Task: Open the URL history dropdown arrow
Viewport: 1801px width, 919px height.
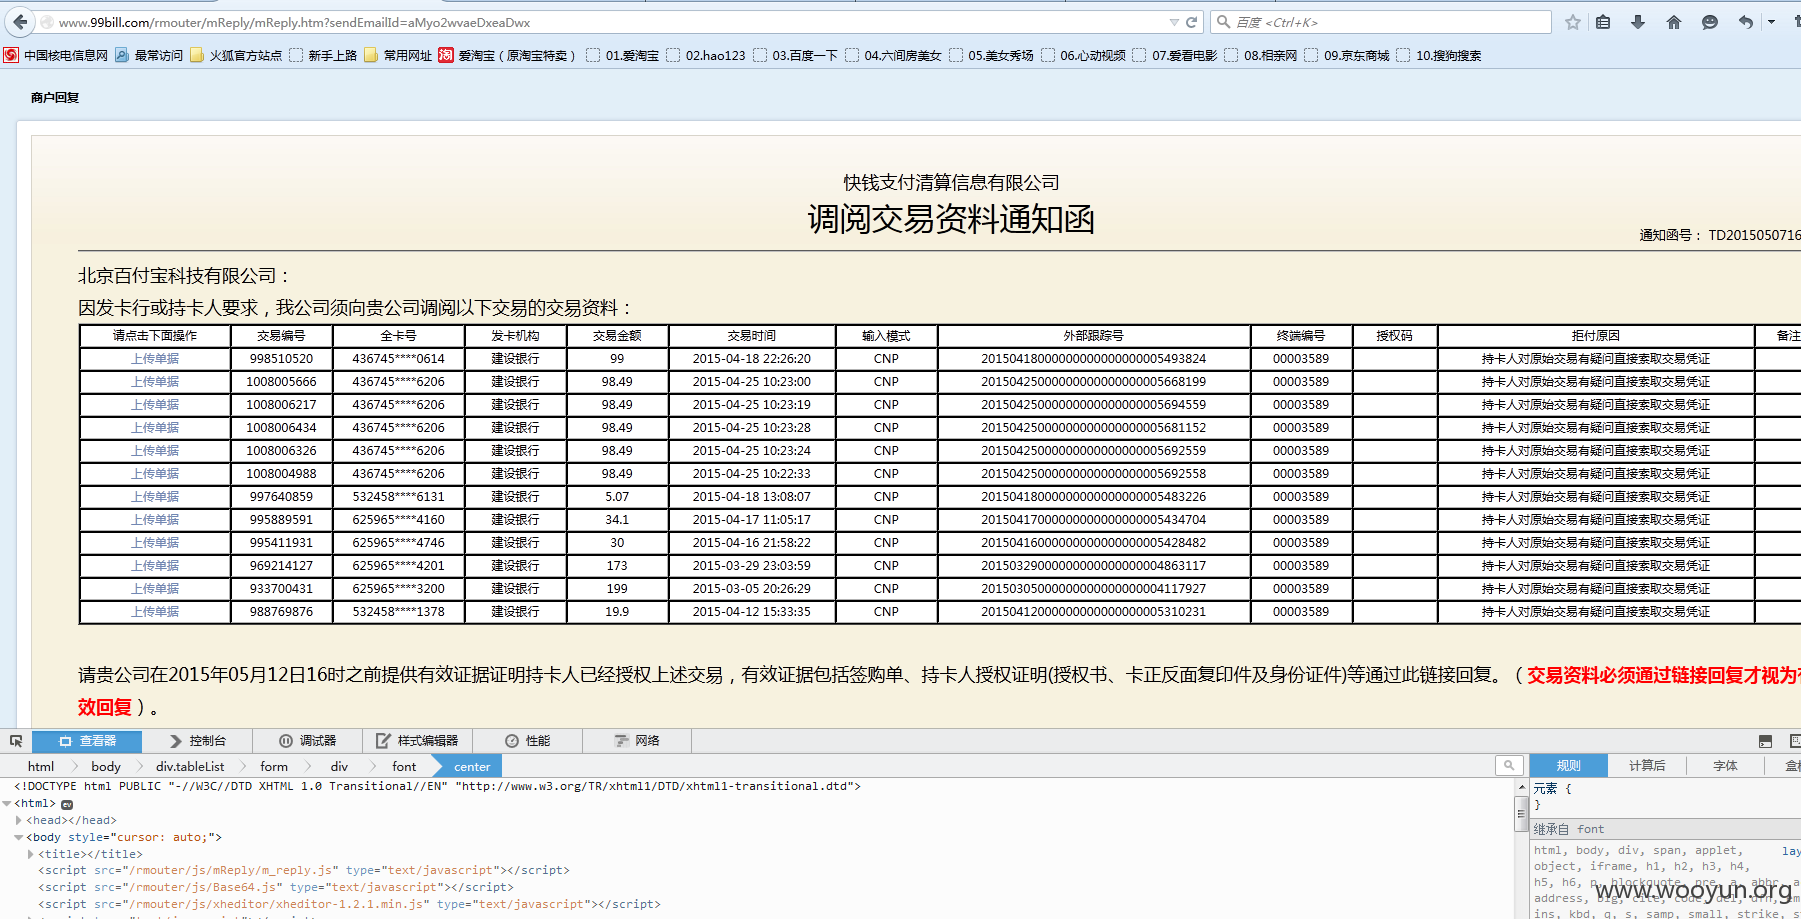Action: pos(1174,22)
